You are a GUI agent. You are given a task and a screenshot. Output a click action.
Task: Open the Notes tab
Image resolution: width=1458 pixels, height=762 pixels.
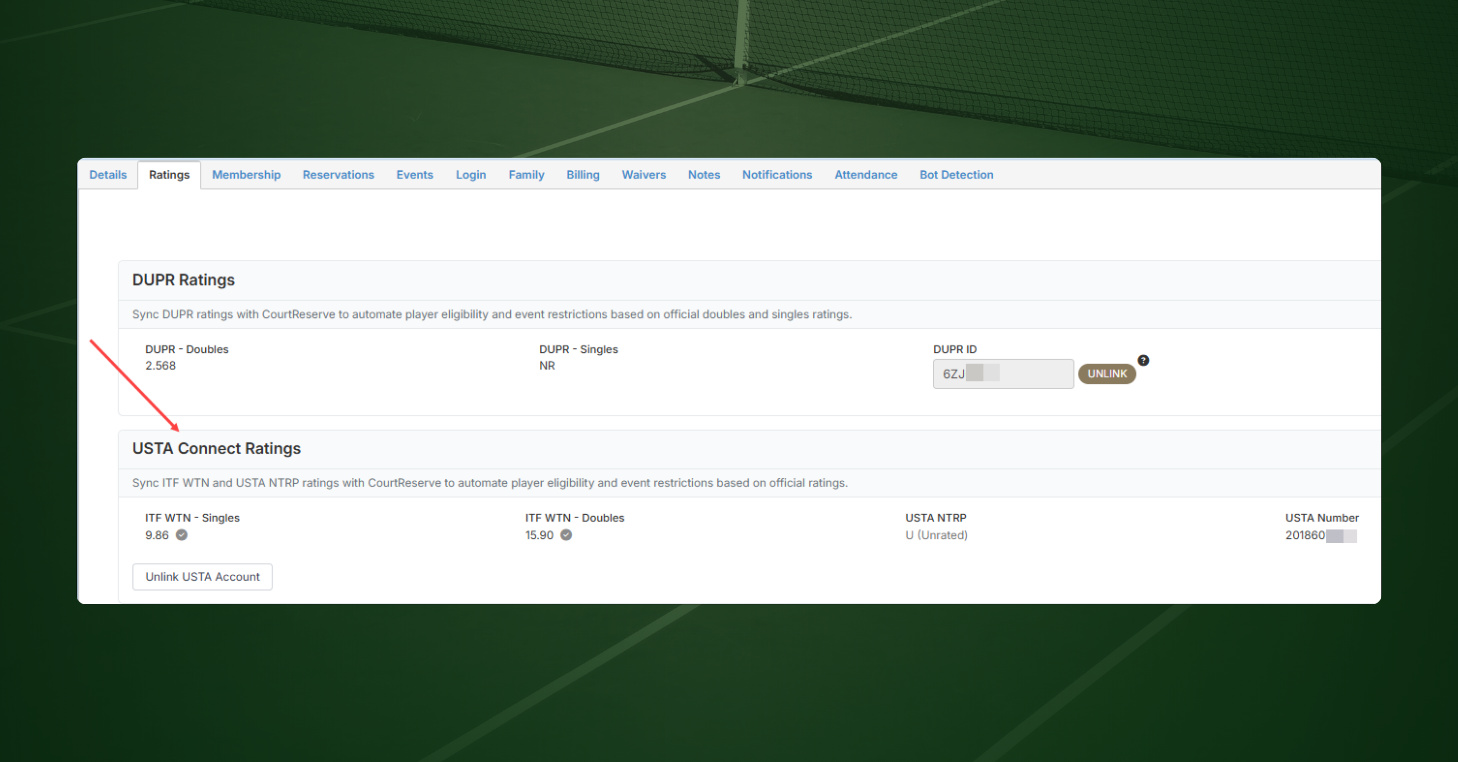pyautogui.click(x=704, y=175)
